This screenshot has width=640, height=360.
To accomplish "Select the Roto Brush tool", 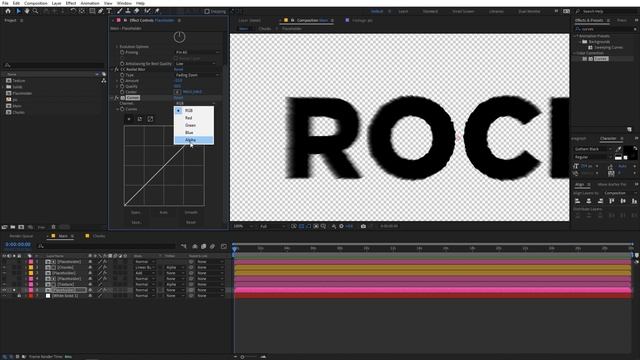I will coord(147,11).
